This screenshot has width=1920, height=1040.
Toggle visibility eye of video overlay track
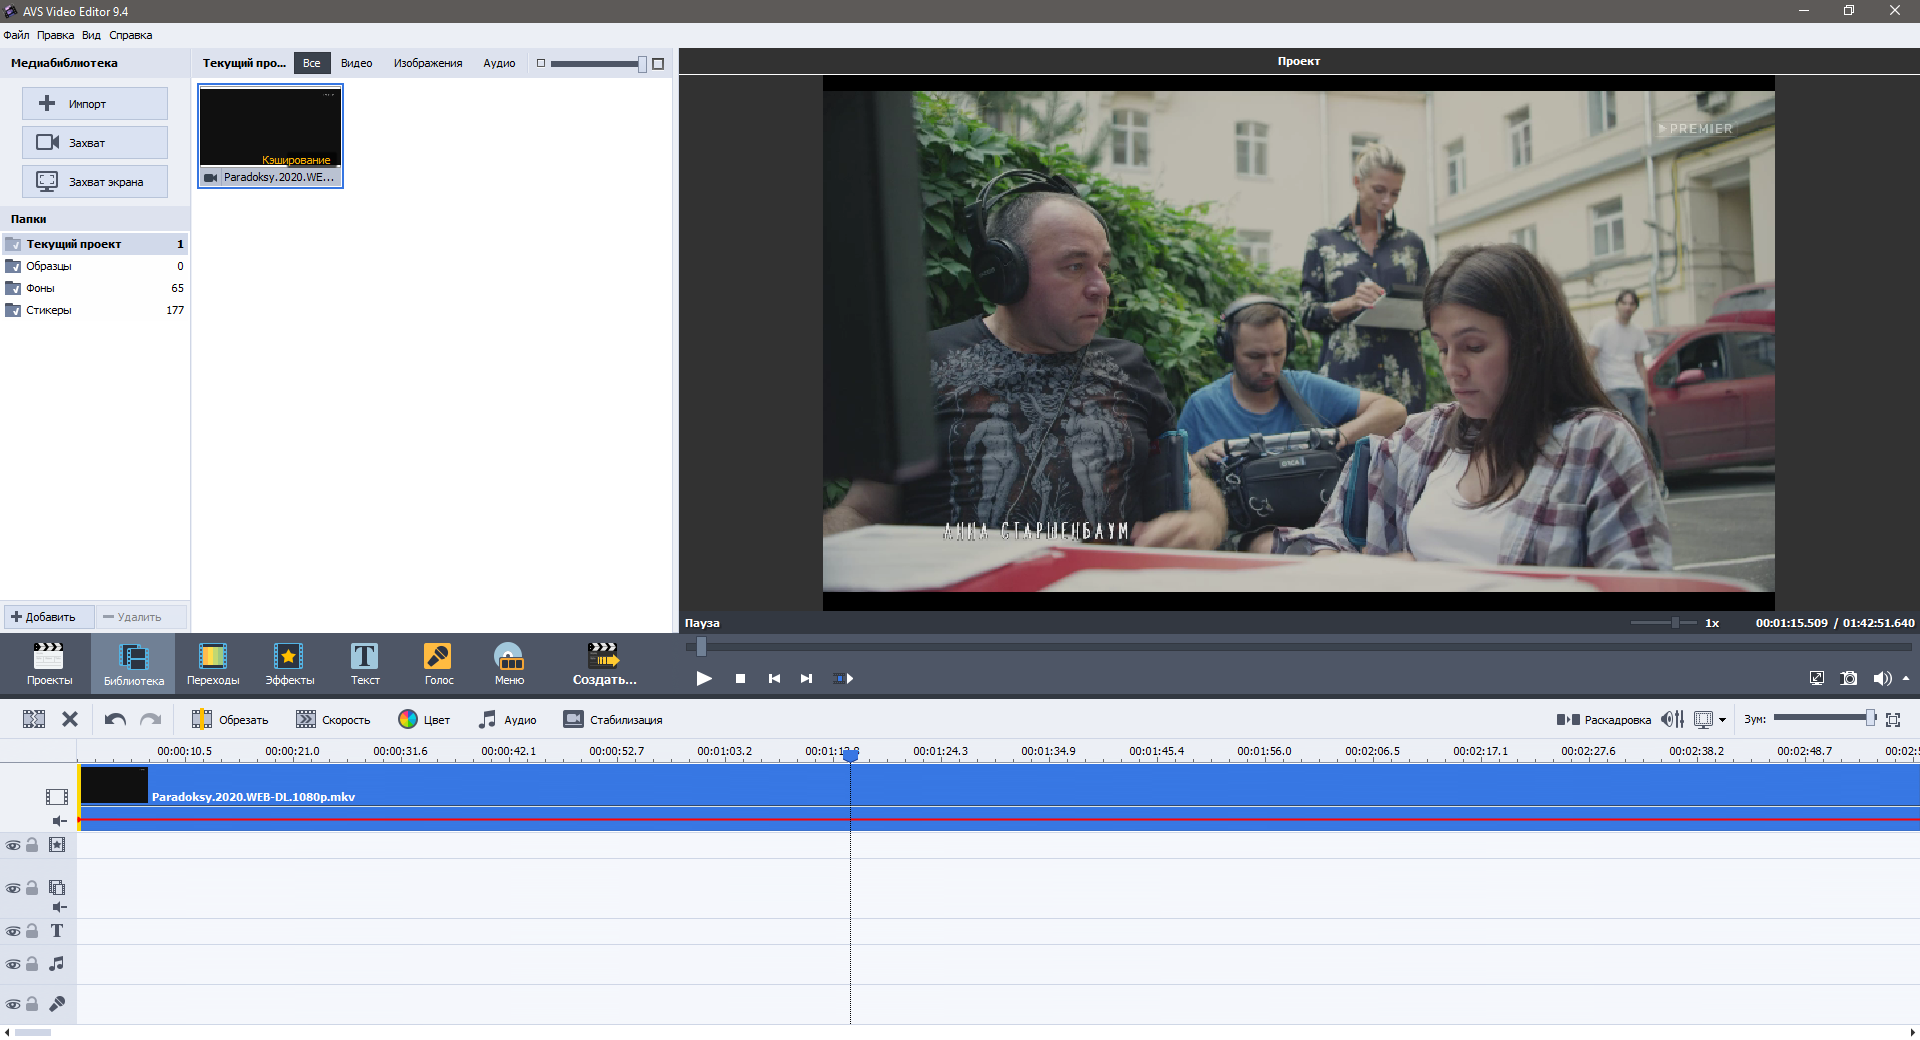pyautogui.click(x=13, y=888)
